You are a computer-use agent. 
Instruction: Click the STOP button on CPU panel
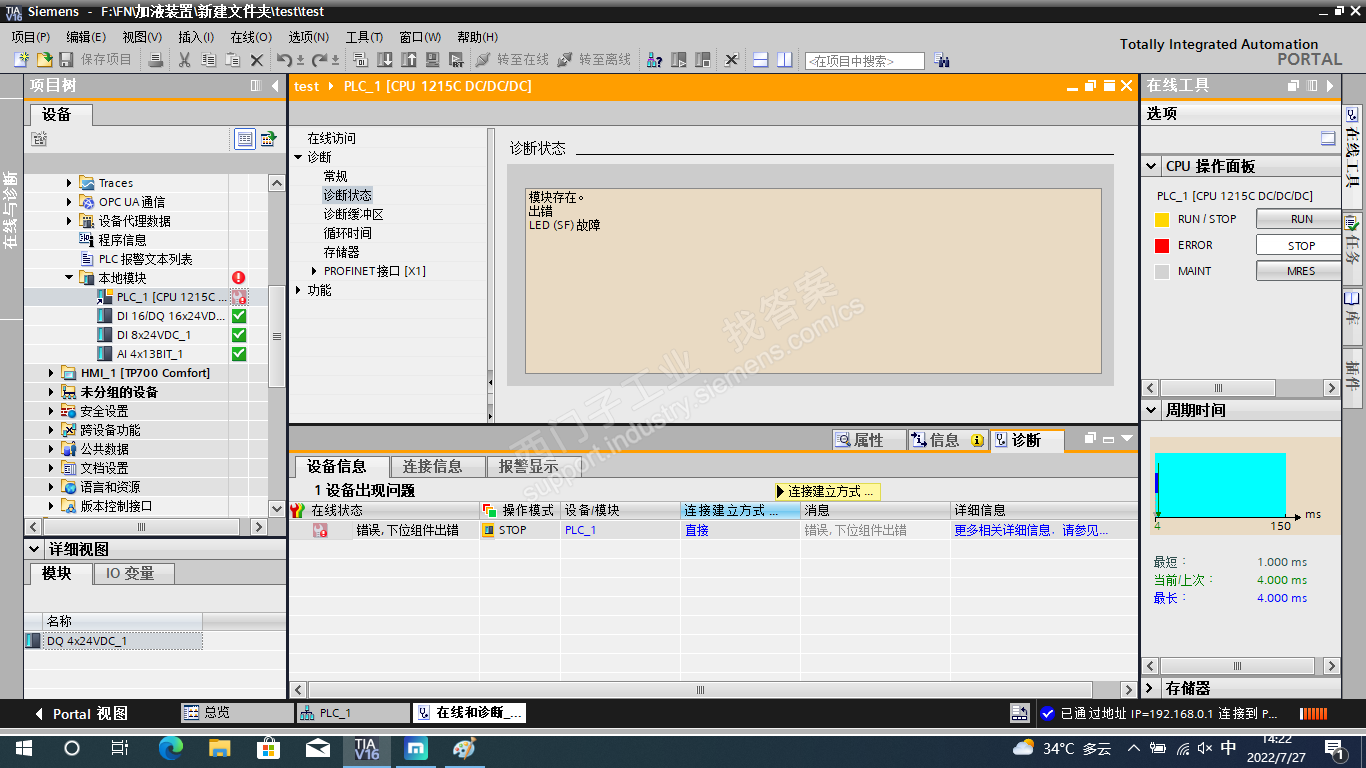pyautogui.click(x=1301, y=245)
